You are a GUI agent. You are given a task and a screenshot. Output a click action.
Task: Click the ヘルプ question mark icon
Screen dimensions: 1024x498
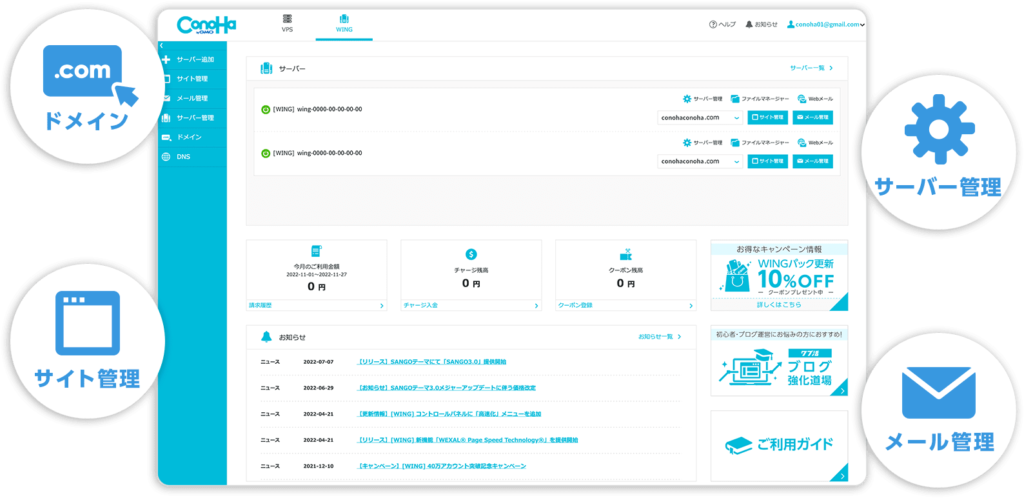tap(712, 24)
